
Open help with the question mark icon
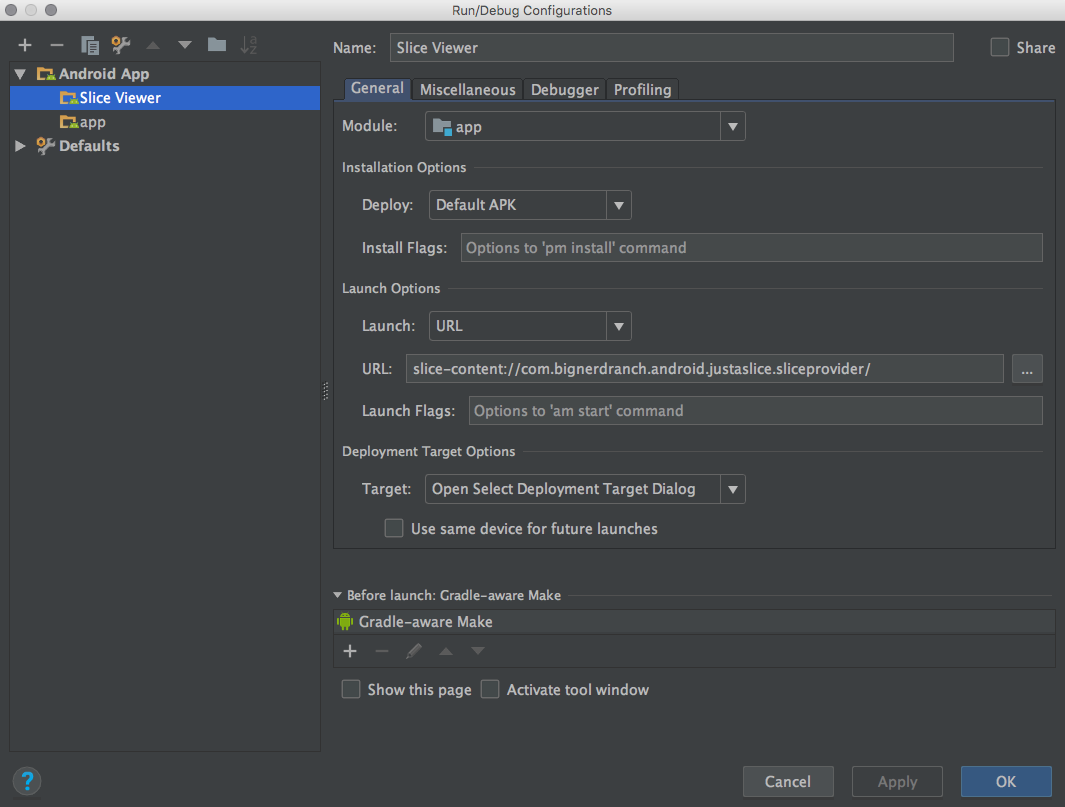coord(27,781)
